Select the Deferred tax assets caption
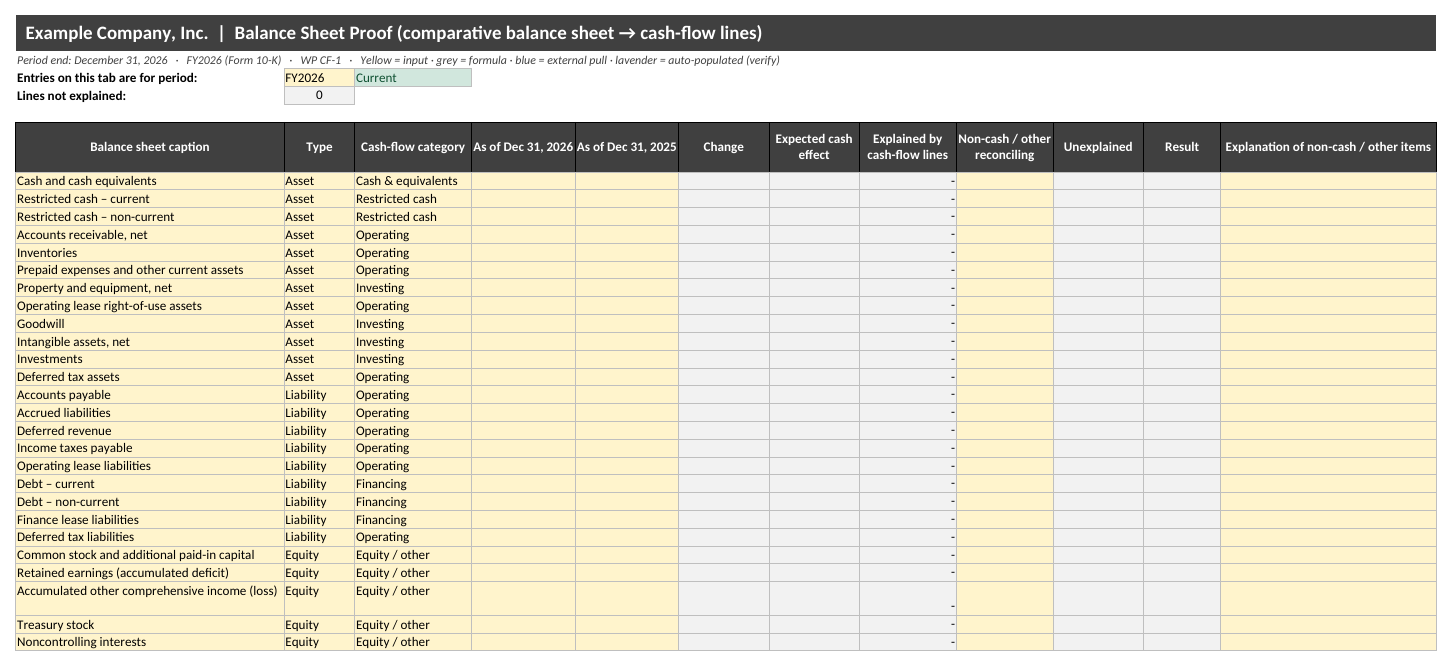This screenshot has width=1452, height=666. (150, 377)
